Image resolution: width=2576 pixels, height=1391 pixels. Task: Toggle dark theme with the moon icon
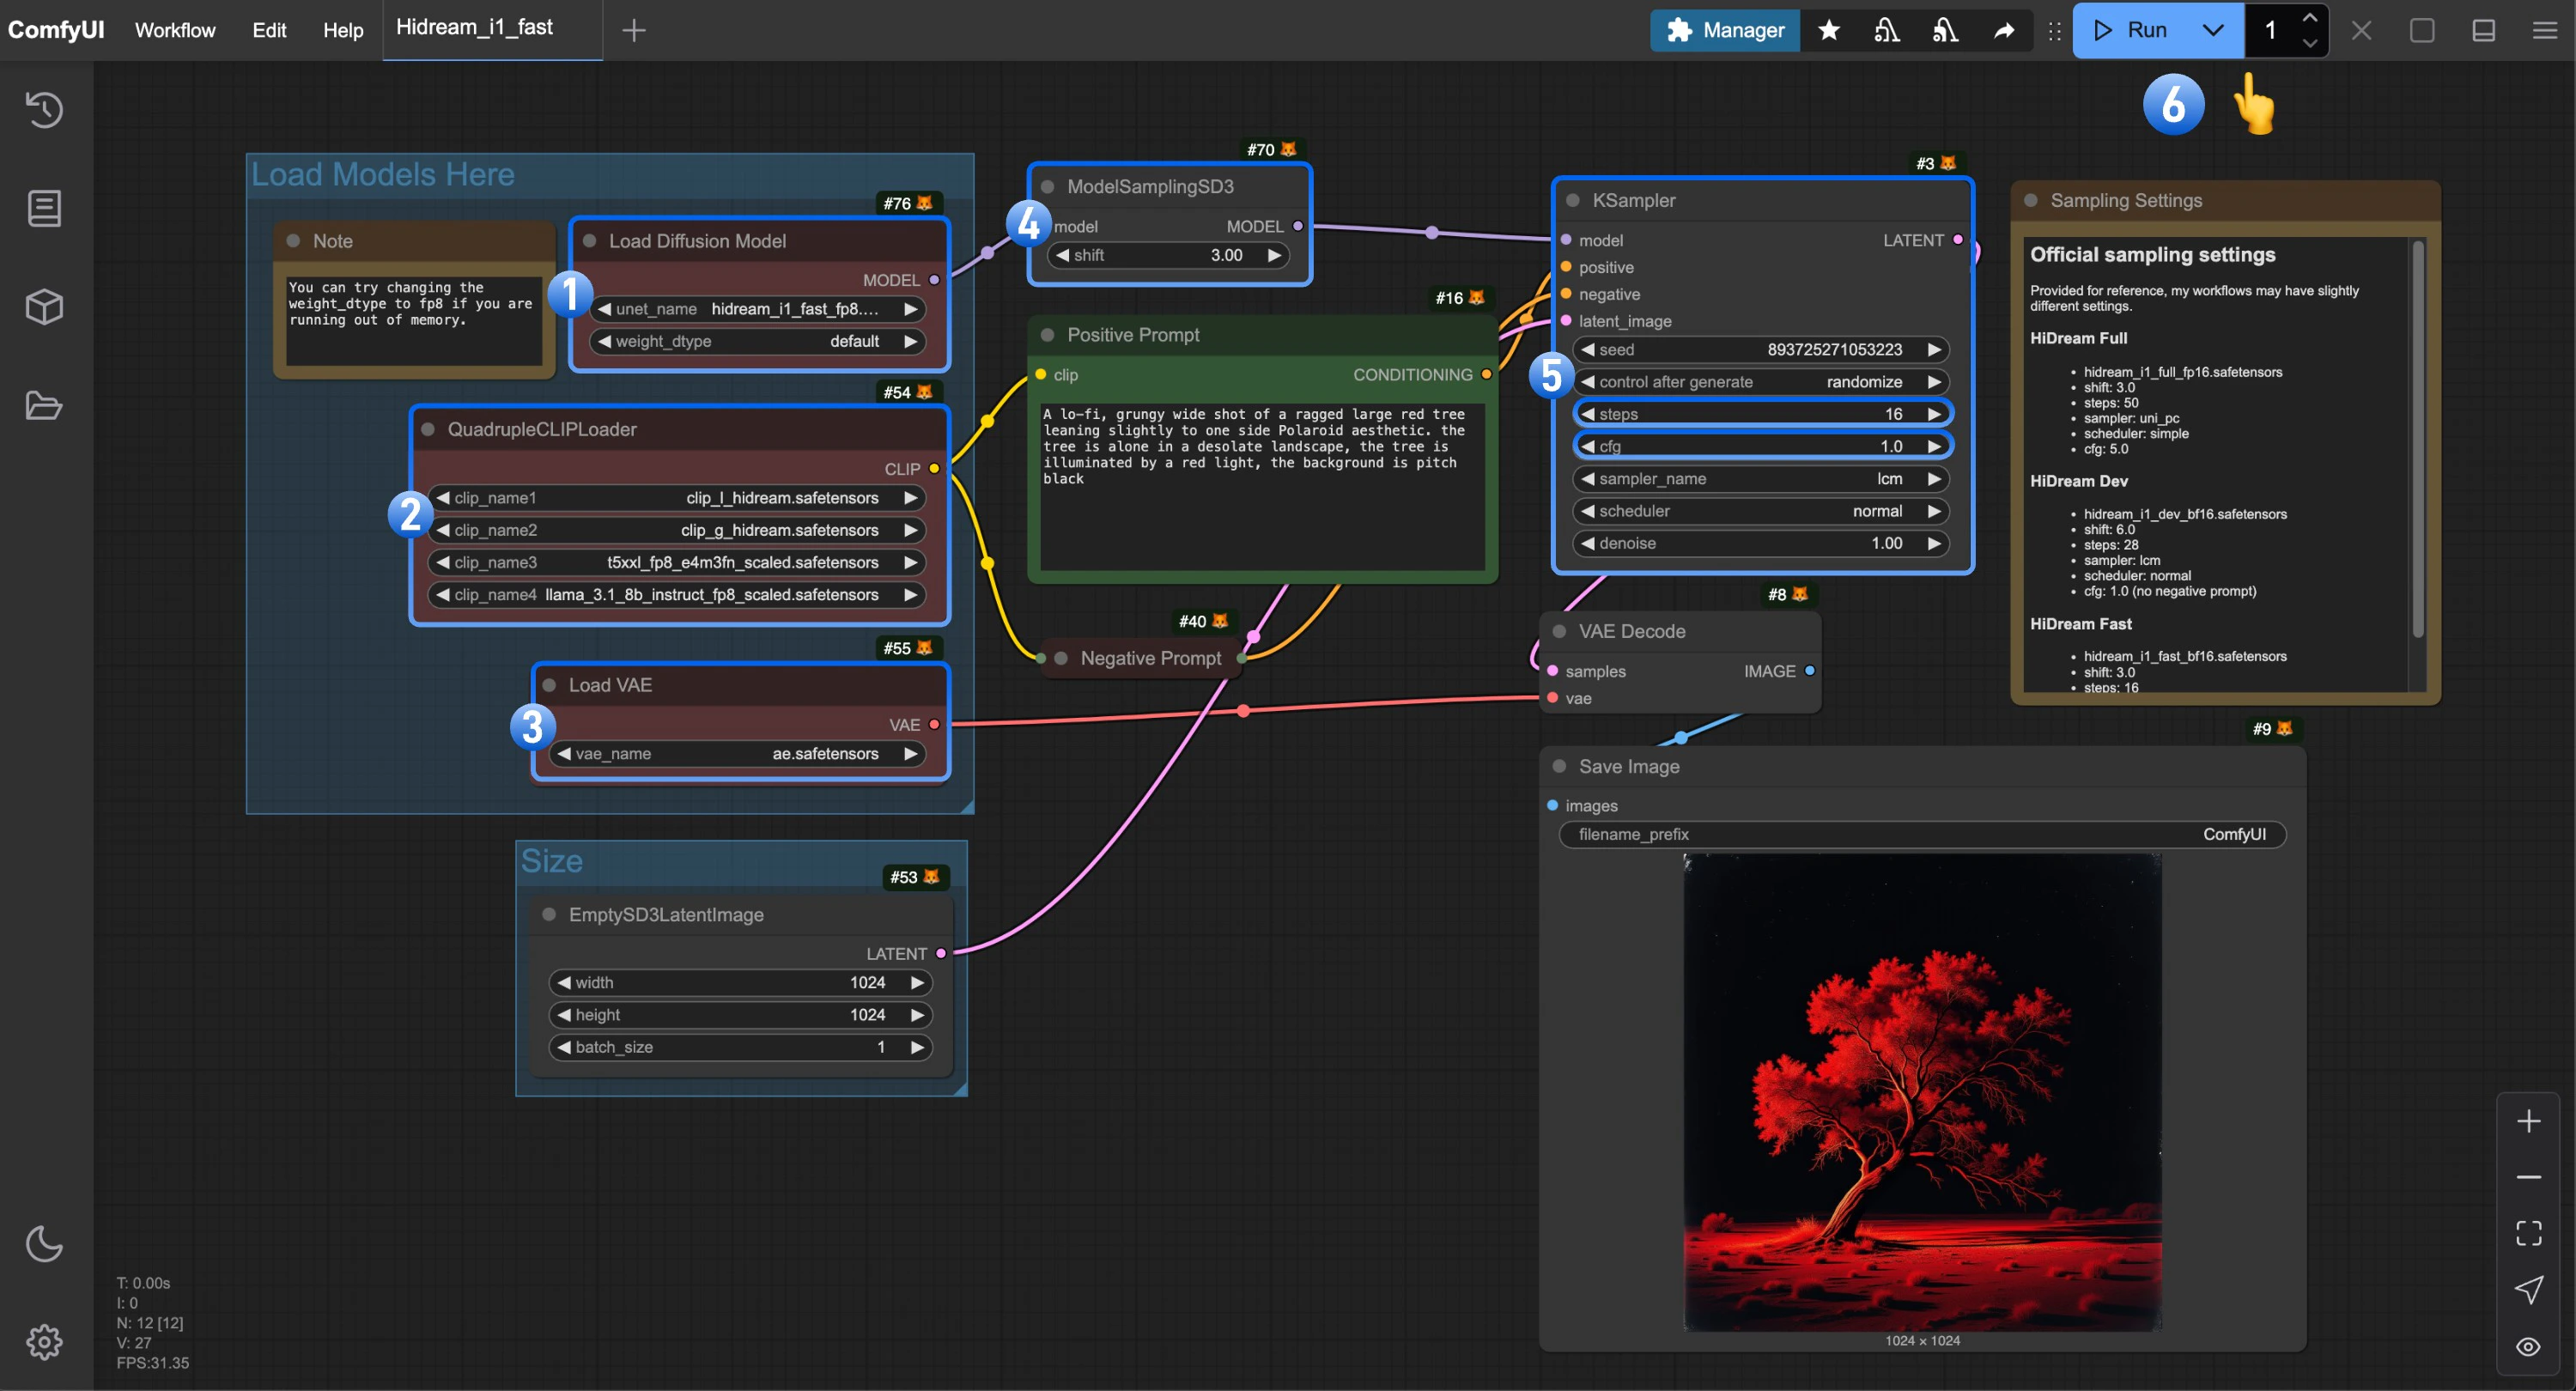pyautogui.click(x=44, y=1244)
